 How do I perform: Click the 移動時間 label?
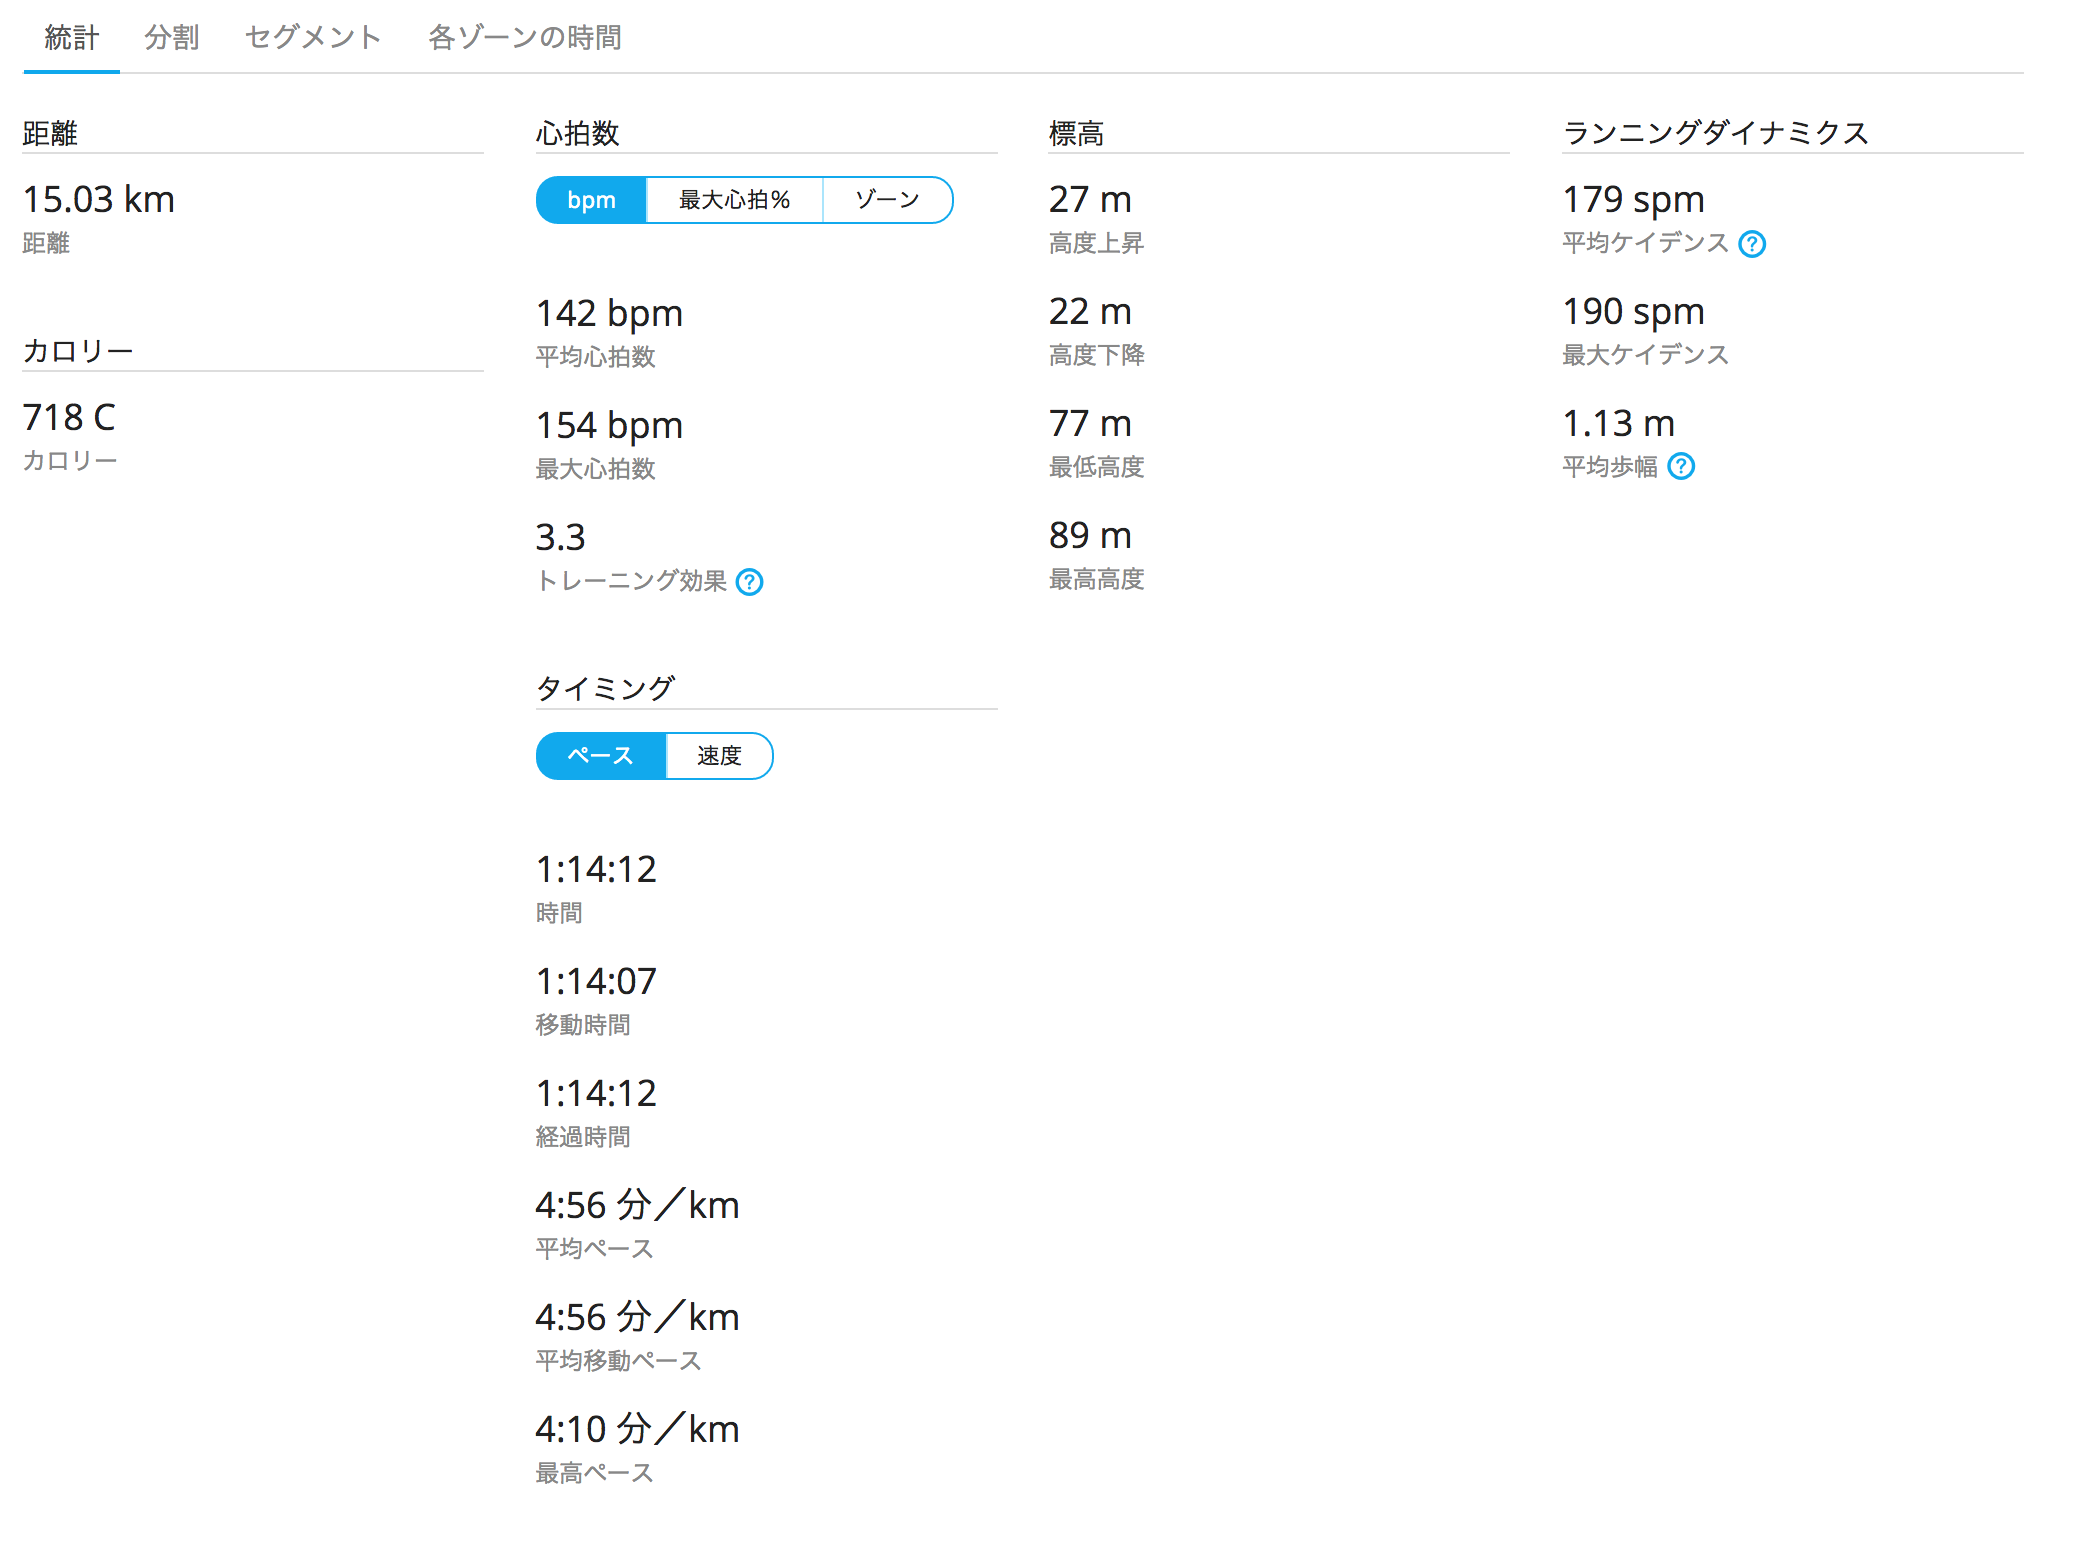coord(583,1025)
